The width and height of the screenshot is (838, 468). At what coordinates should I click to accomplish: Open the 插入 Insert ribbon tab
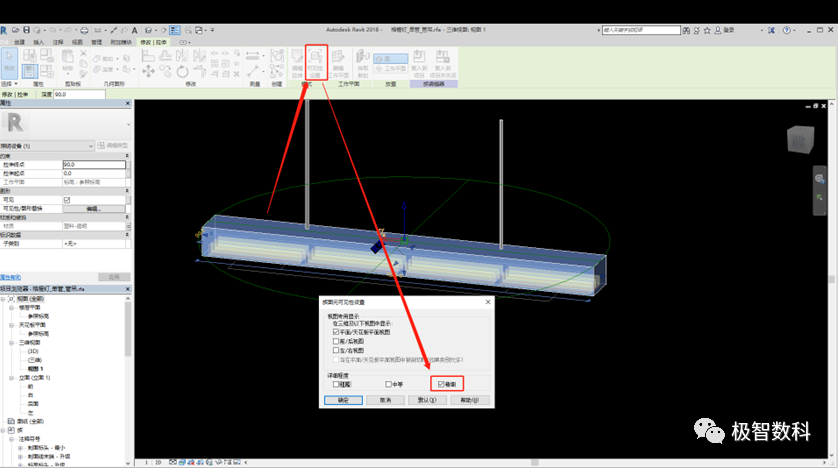point(38,42)
